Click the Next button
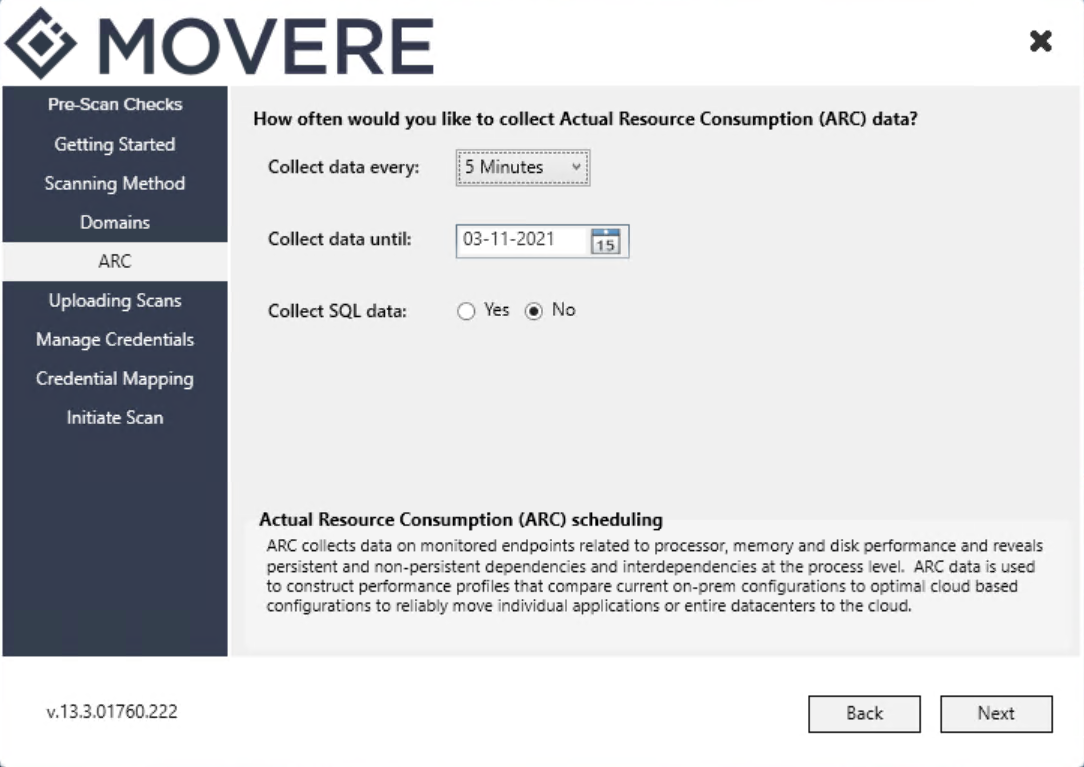This screenshot has width=1084, height=767. (996, 714)
